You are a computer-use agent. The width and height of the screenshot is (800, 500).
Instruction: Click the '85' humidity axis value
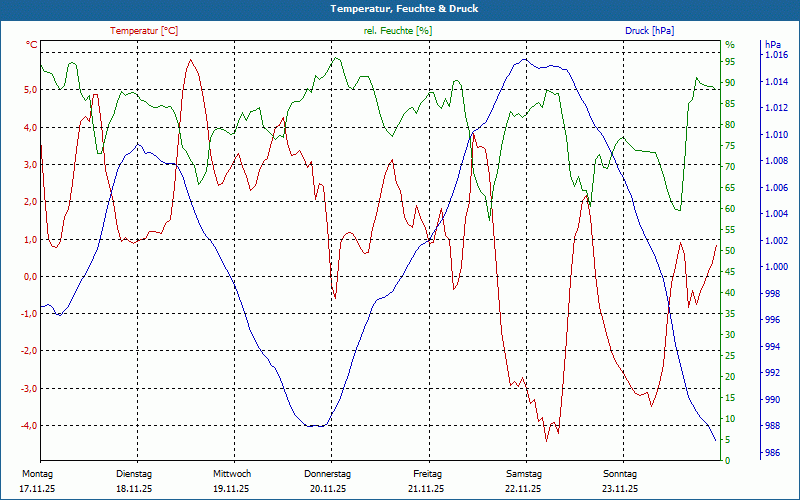tap(730, 104)
